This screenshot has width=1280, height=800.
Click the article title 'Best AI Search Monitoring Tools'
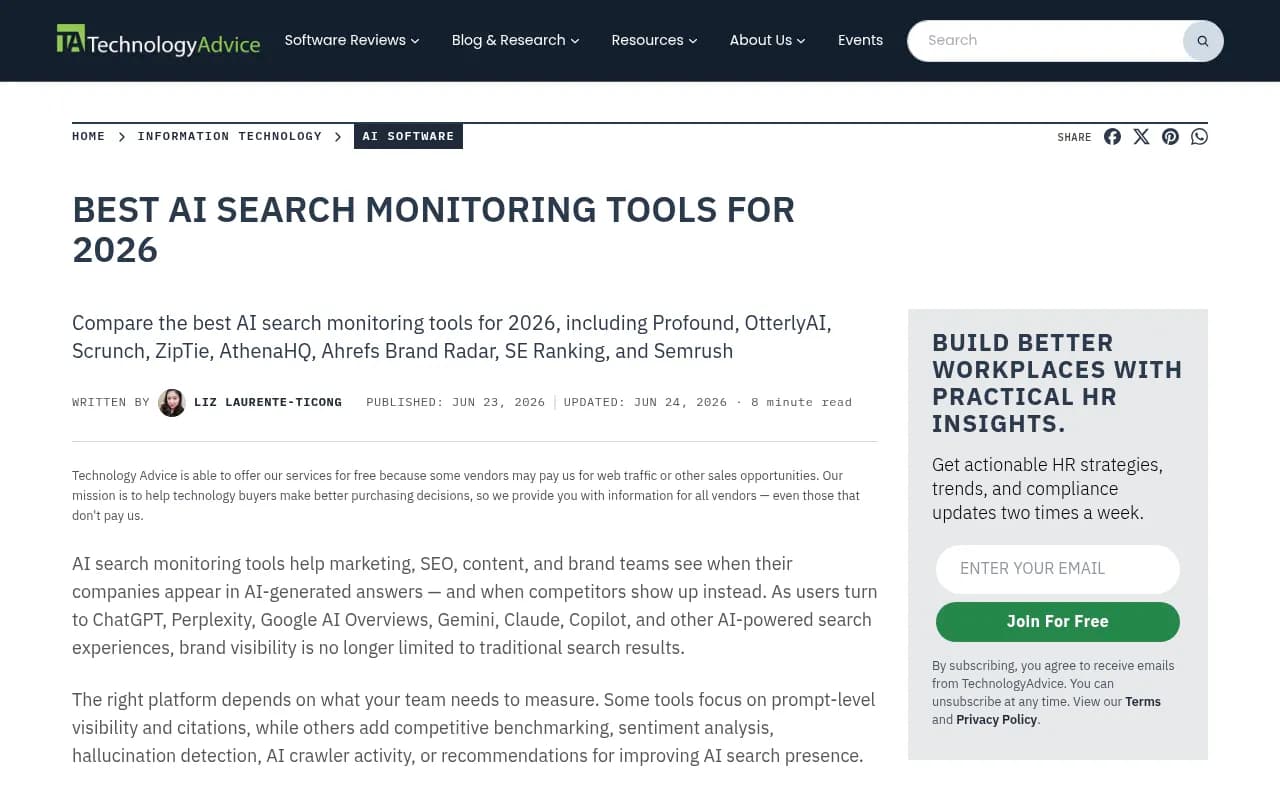tap(433, 230)
